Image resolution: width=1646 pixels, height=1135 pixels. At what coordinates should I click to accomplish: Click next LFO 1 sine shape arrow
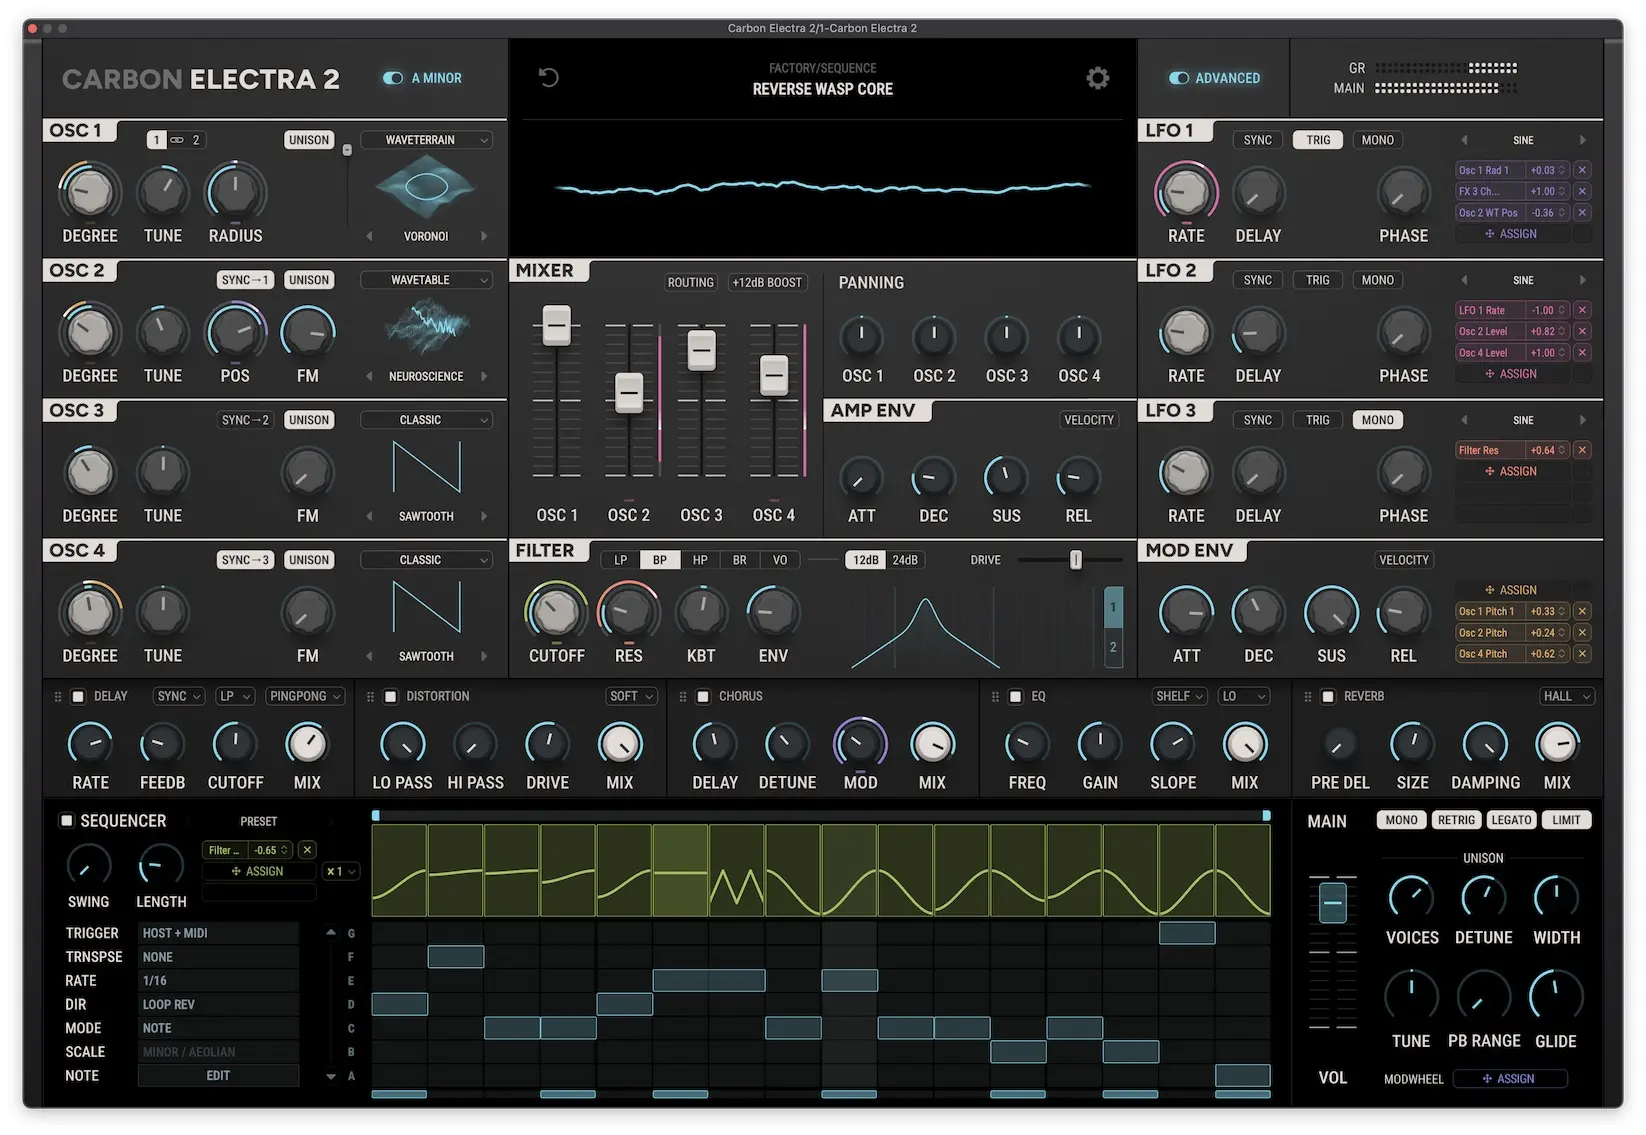point(1582,140)
